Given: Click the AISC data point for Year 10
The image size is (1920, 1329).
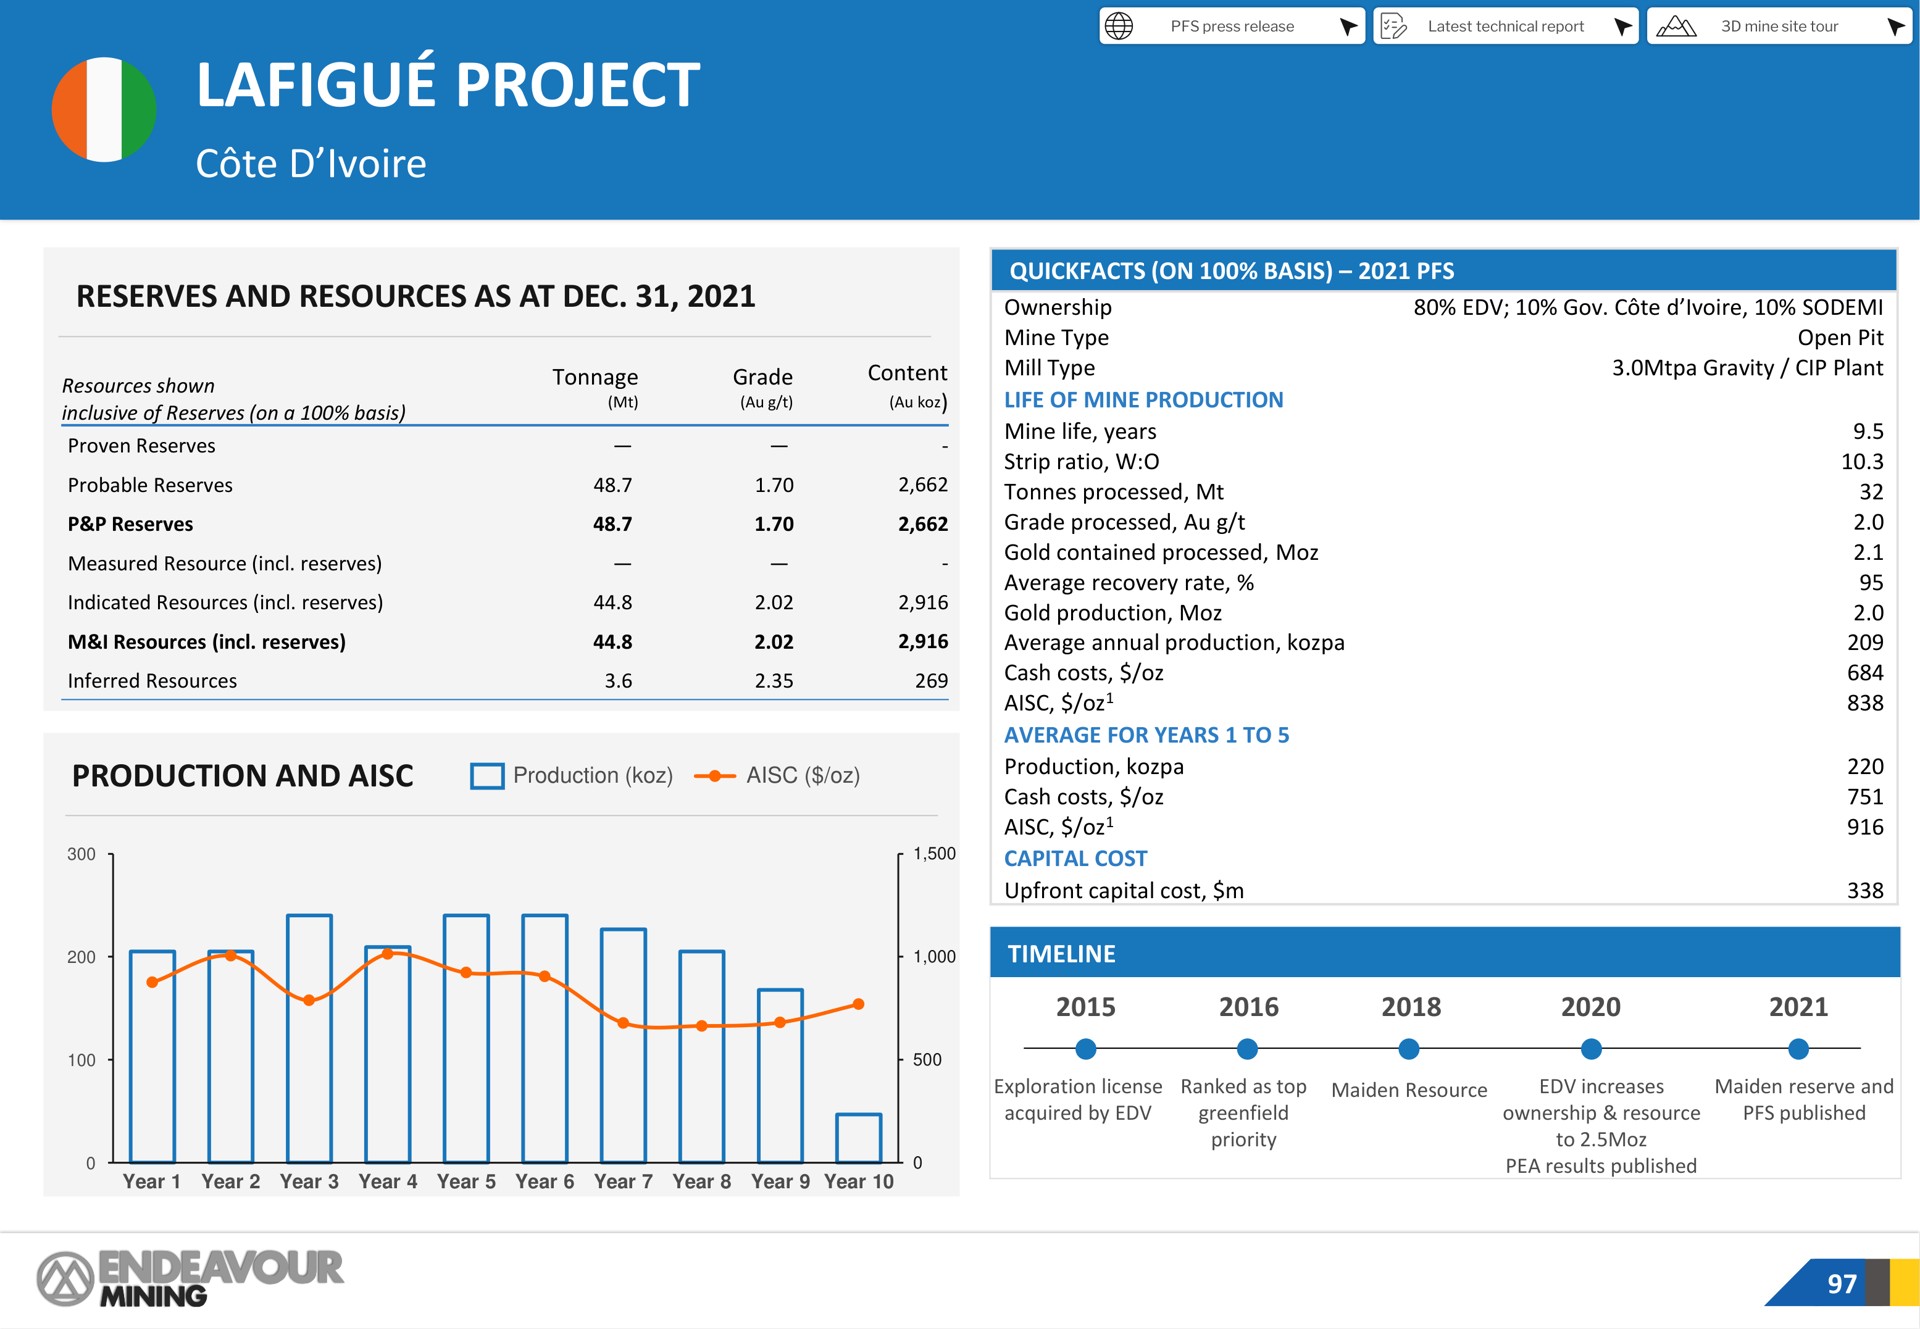Looking at the screenshot, I should tap(858, 1004).
